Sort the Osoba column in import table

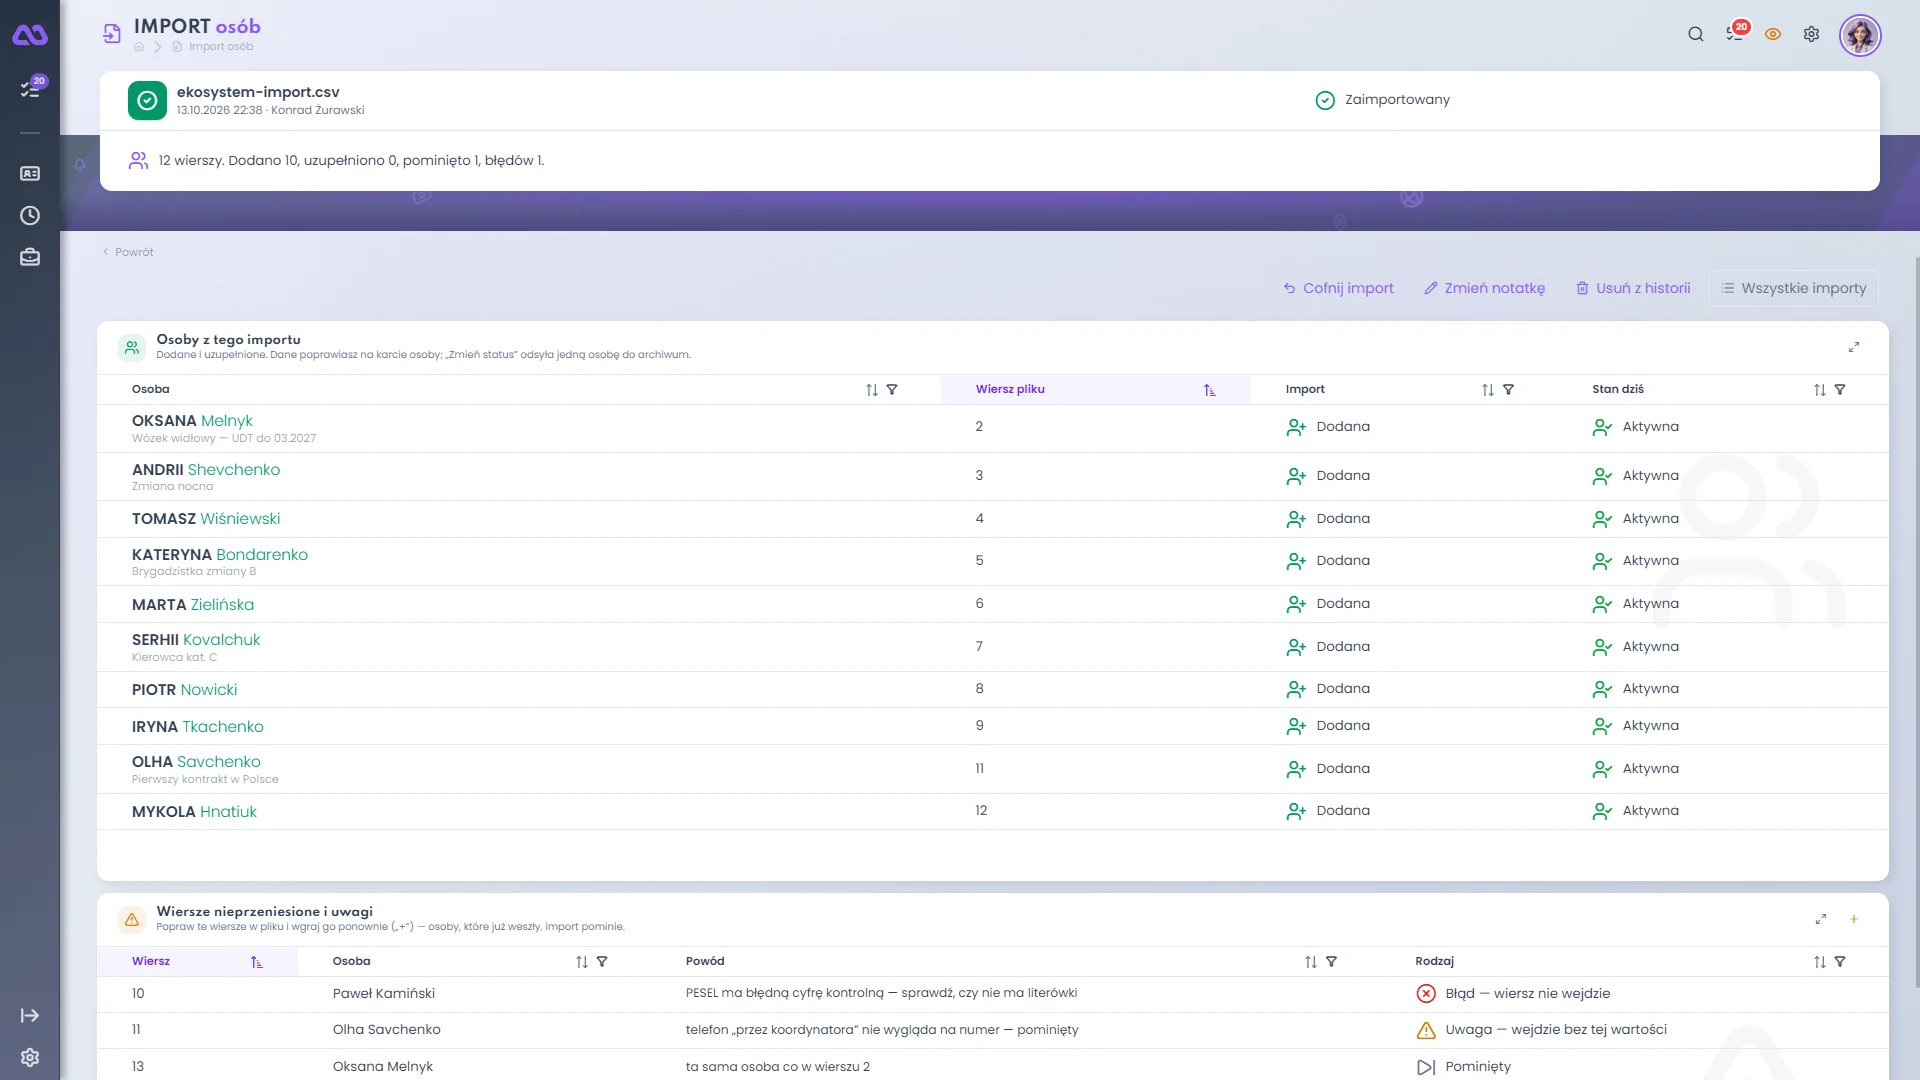pos(872,390)
